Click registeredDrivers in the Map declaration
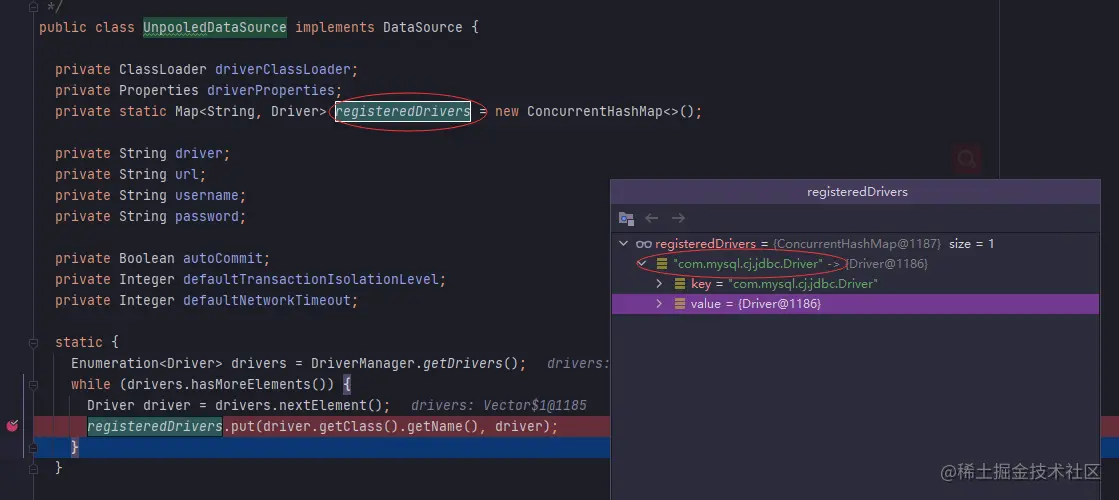 pos(403,111)
